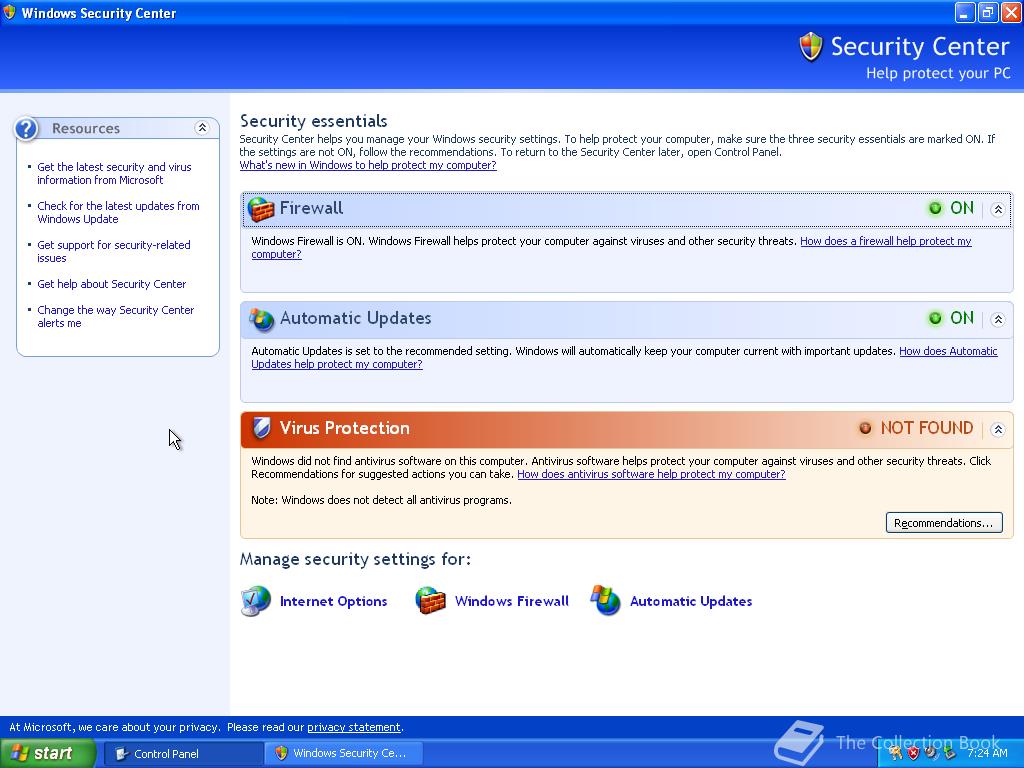The width and height of the screenshot is (1024, 768).
Task: Click the red security alert shield in system tray
Action: point(913,753)
